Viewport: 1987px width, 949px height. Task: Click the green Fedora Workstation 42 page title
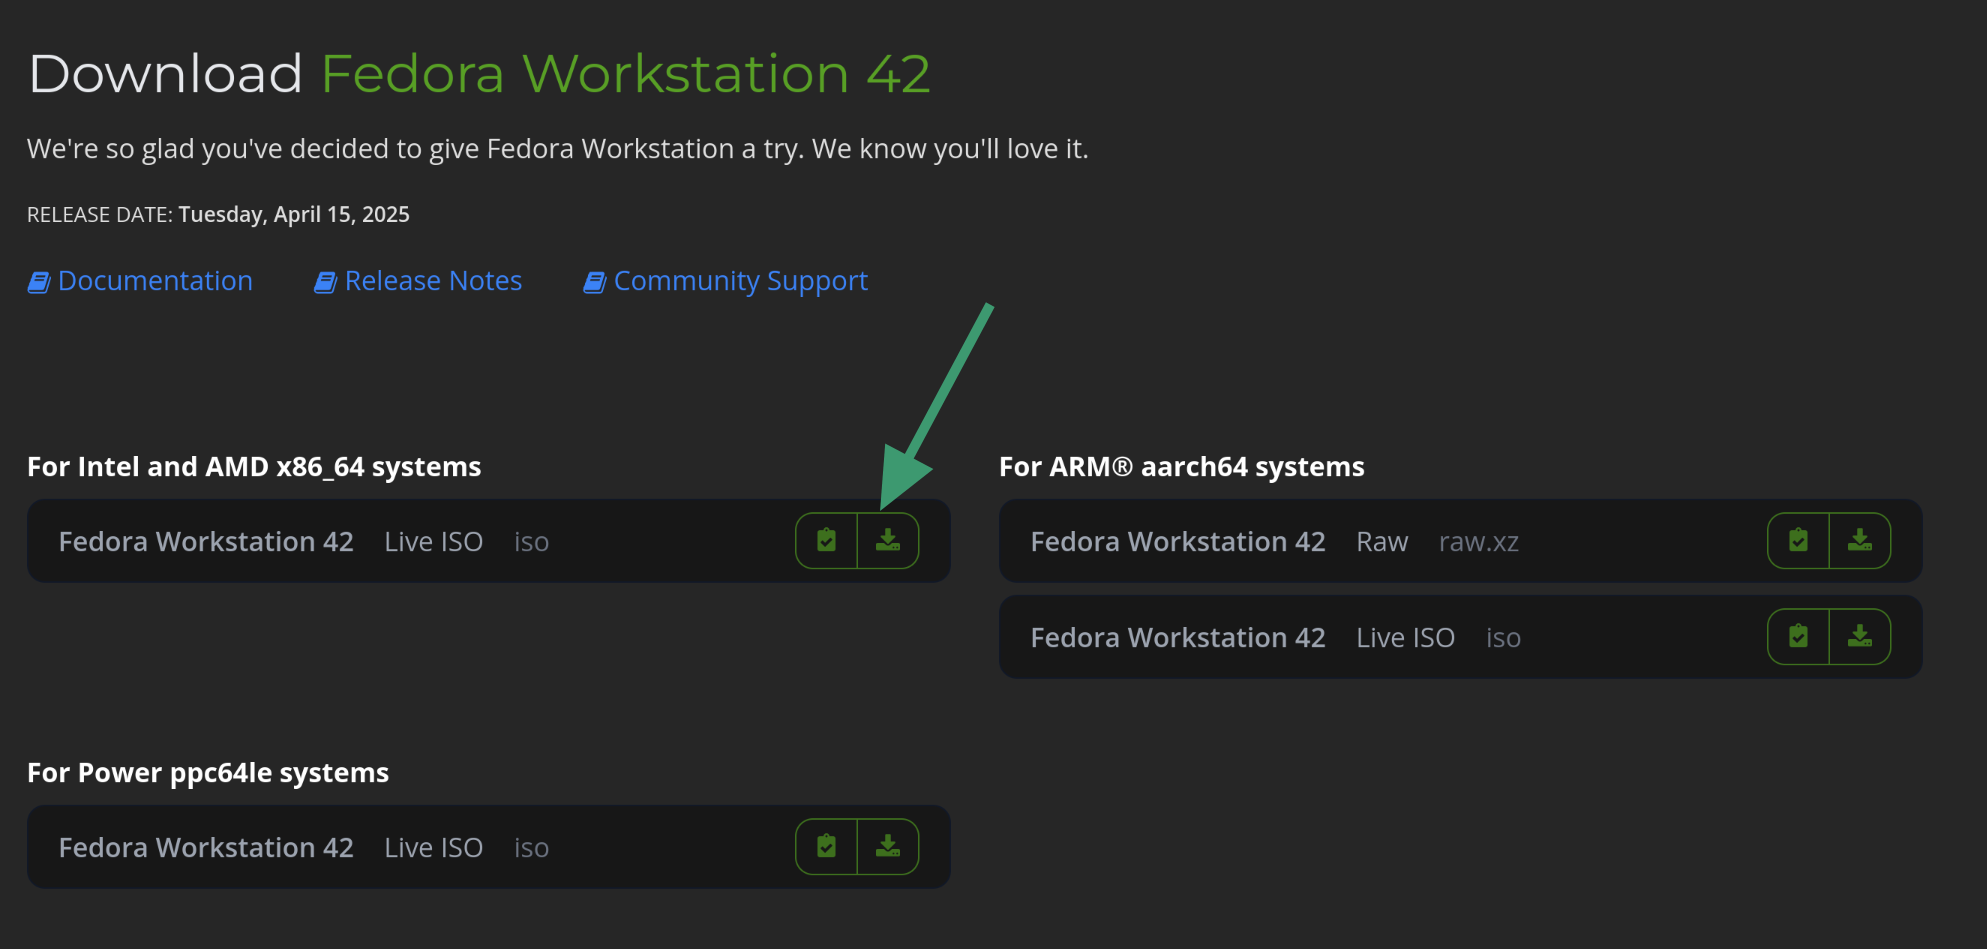[625, 74]
